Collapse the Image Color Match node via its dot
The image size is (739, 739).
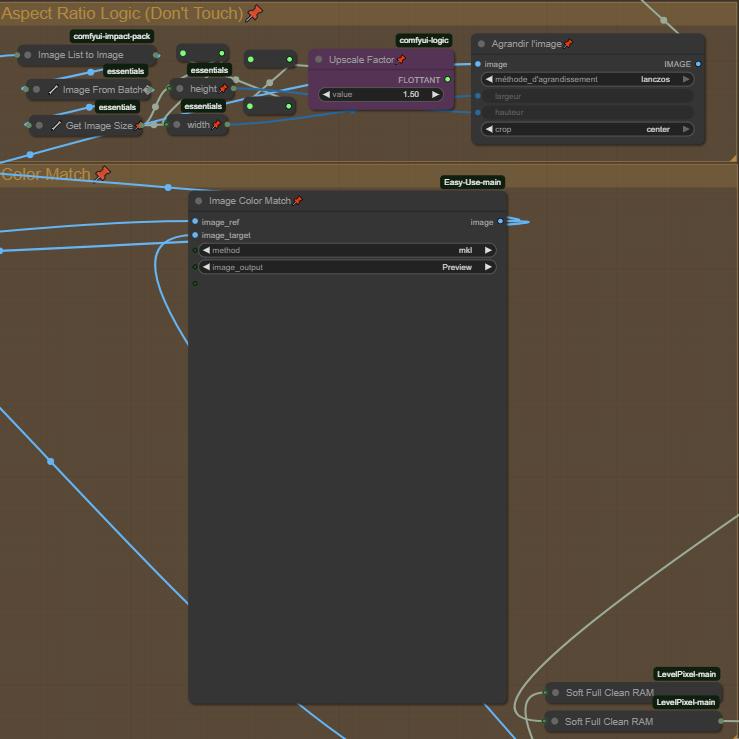point(199,201)
